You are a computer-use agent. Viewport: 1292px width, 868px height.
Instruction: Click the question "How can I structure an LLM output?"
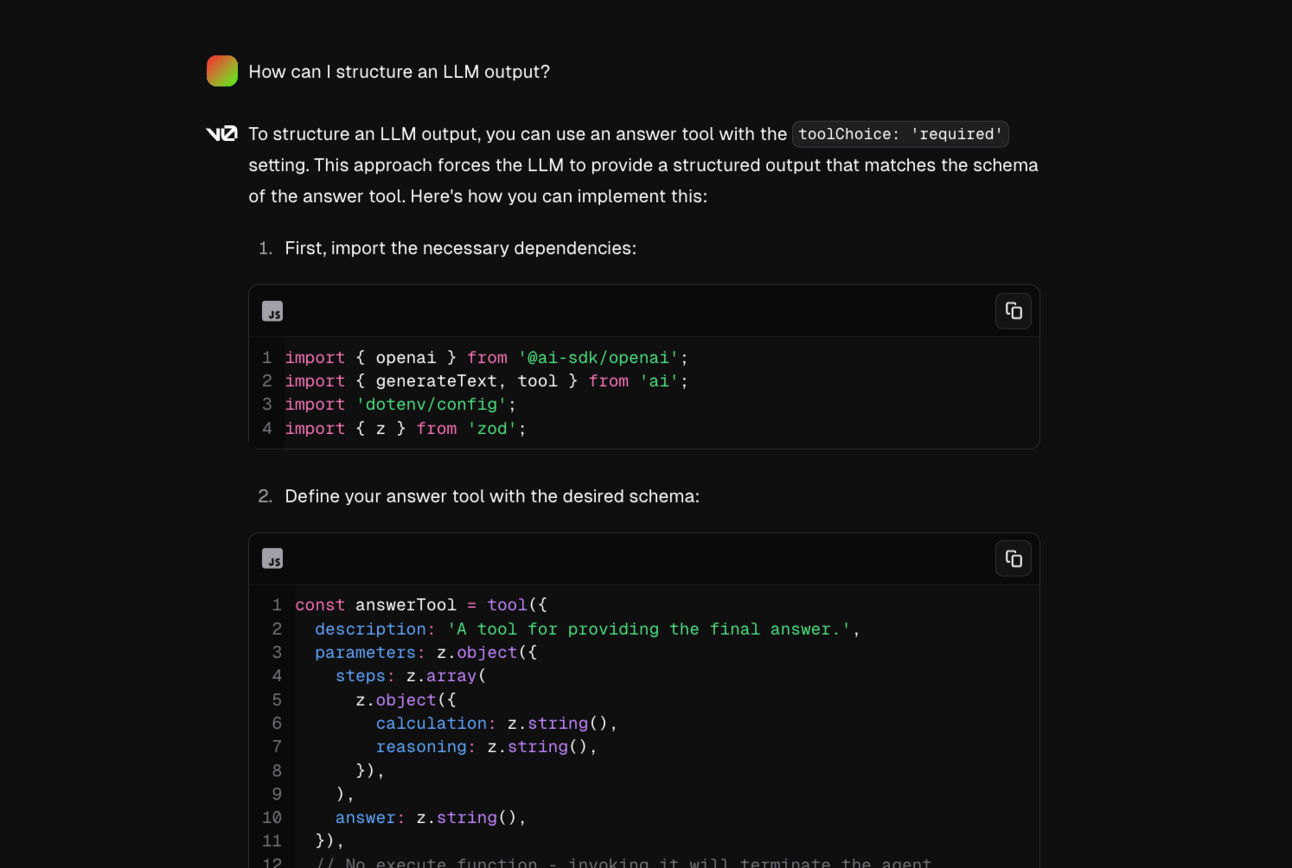(399, 72)
